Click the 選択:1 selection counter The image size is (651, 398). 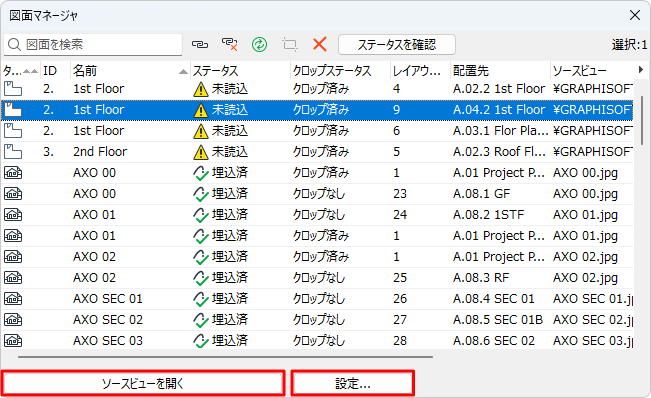pos(629,44)
